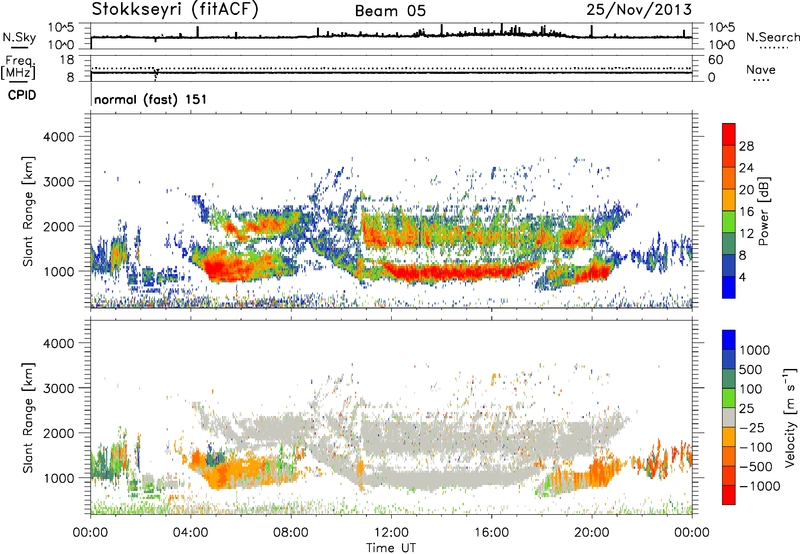Click the blue bottom segment of Power colorbar
Screen dimensions: 800x554
pos(729,287)
